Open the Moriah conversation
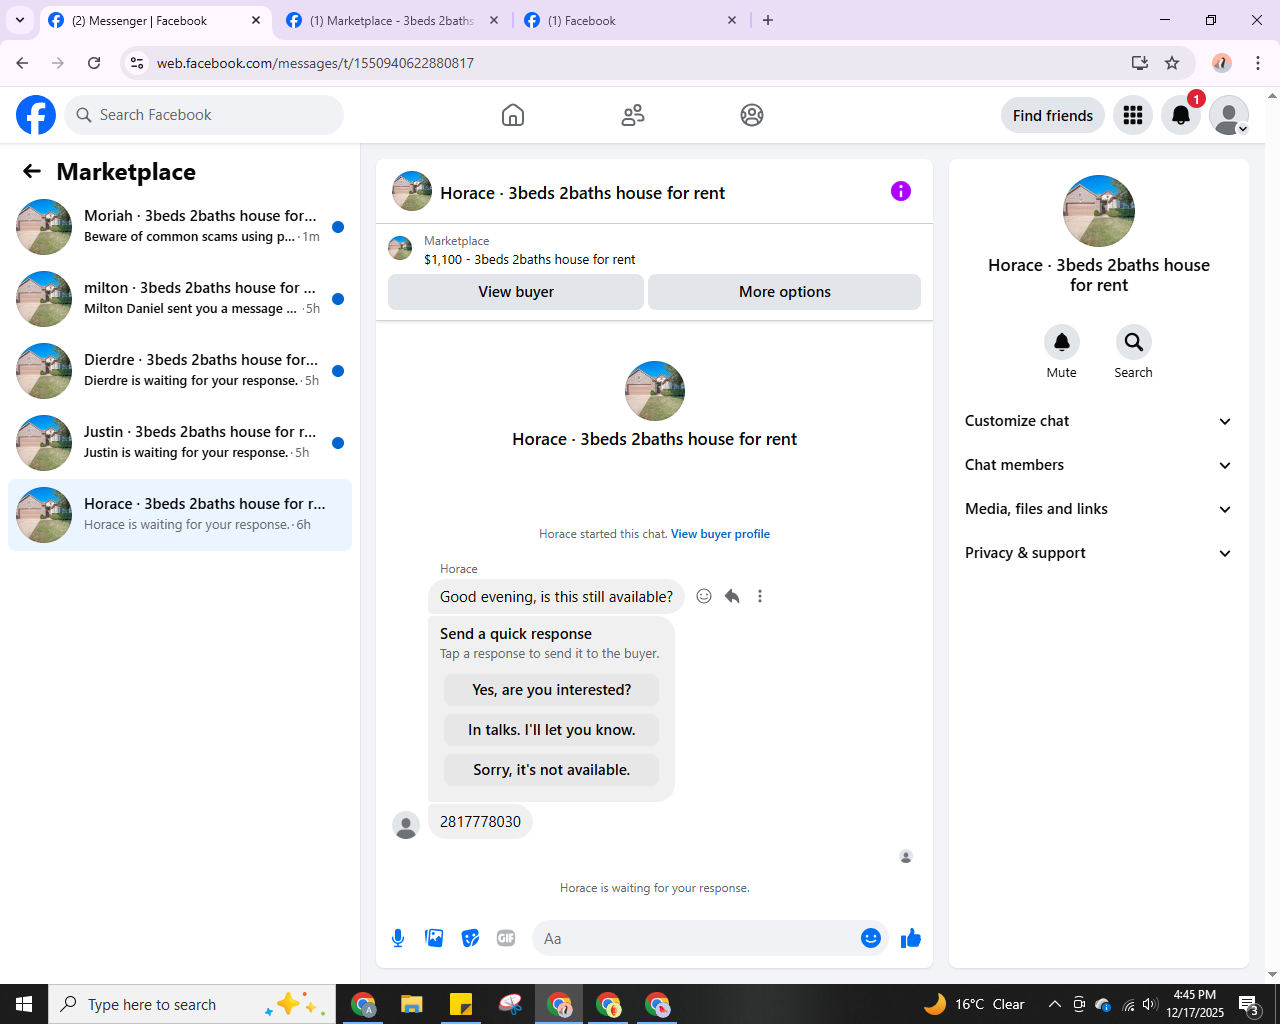This screenshot has height=1024, width=1280. [x=180, y=227]
